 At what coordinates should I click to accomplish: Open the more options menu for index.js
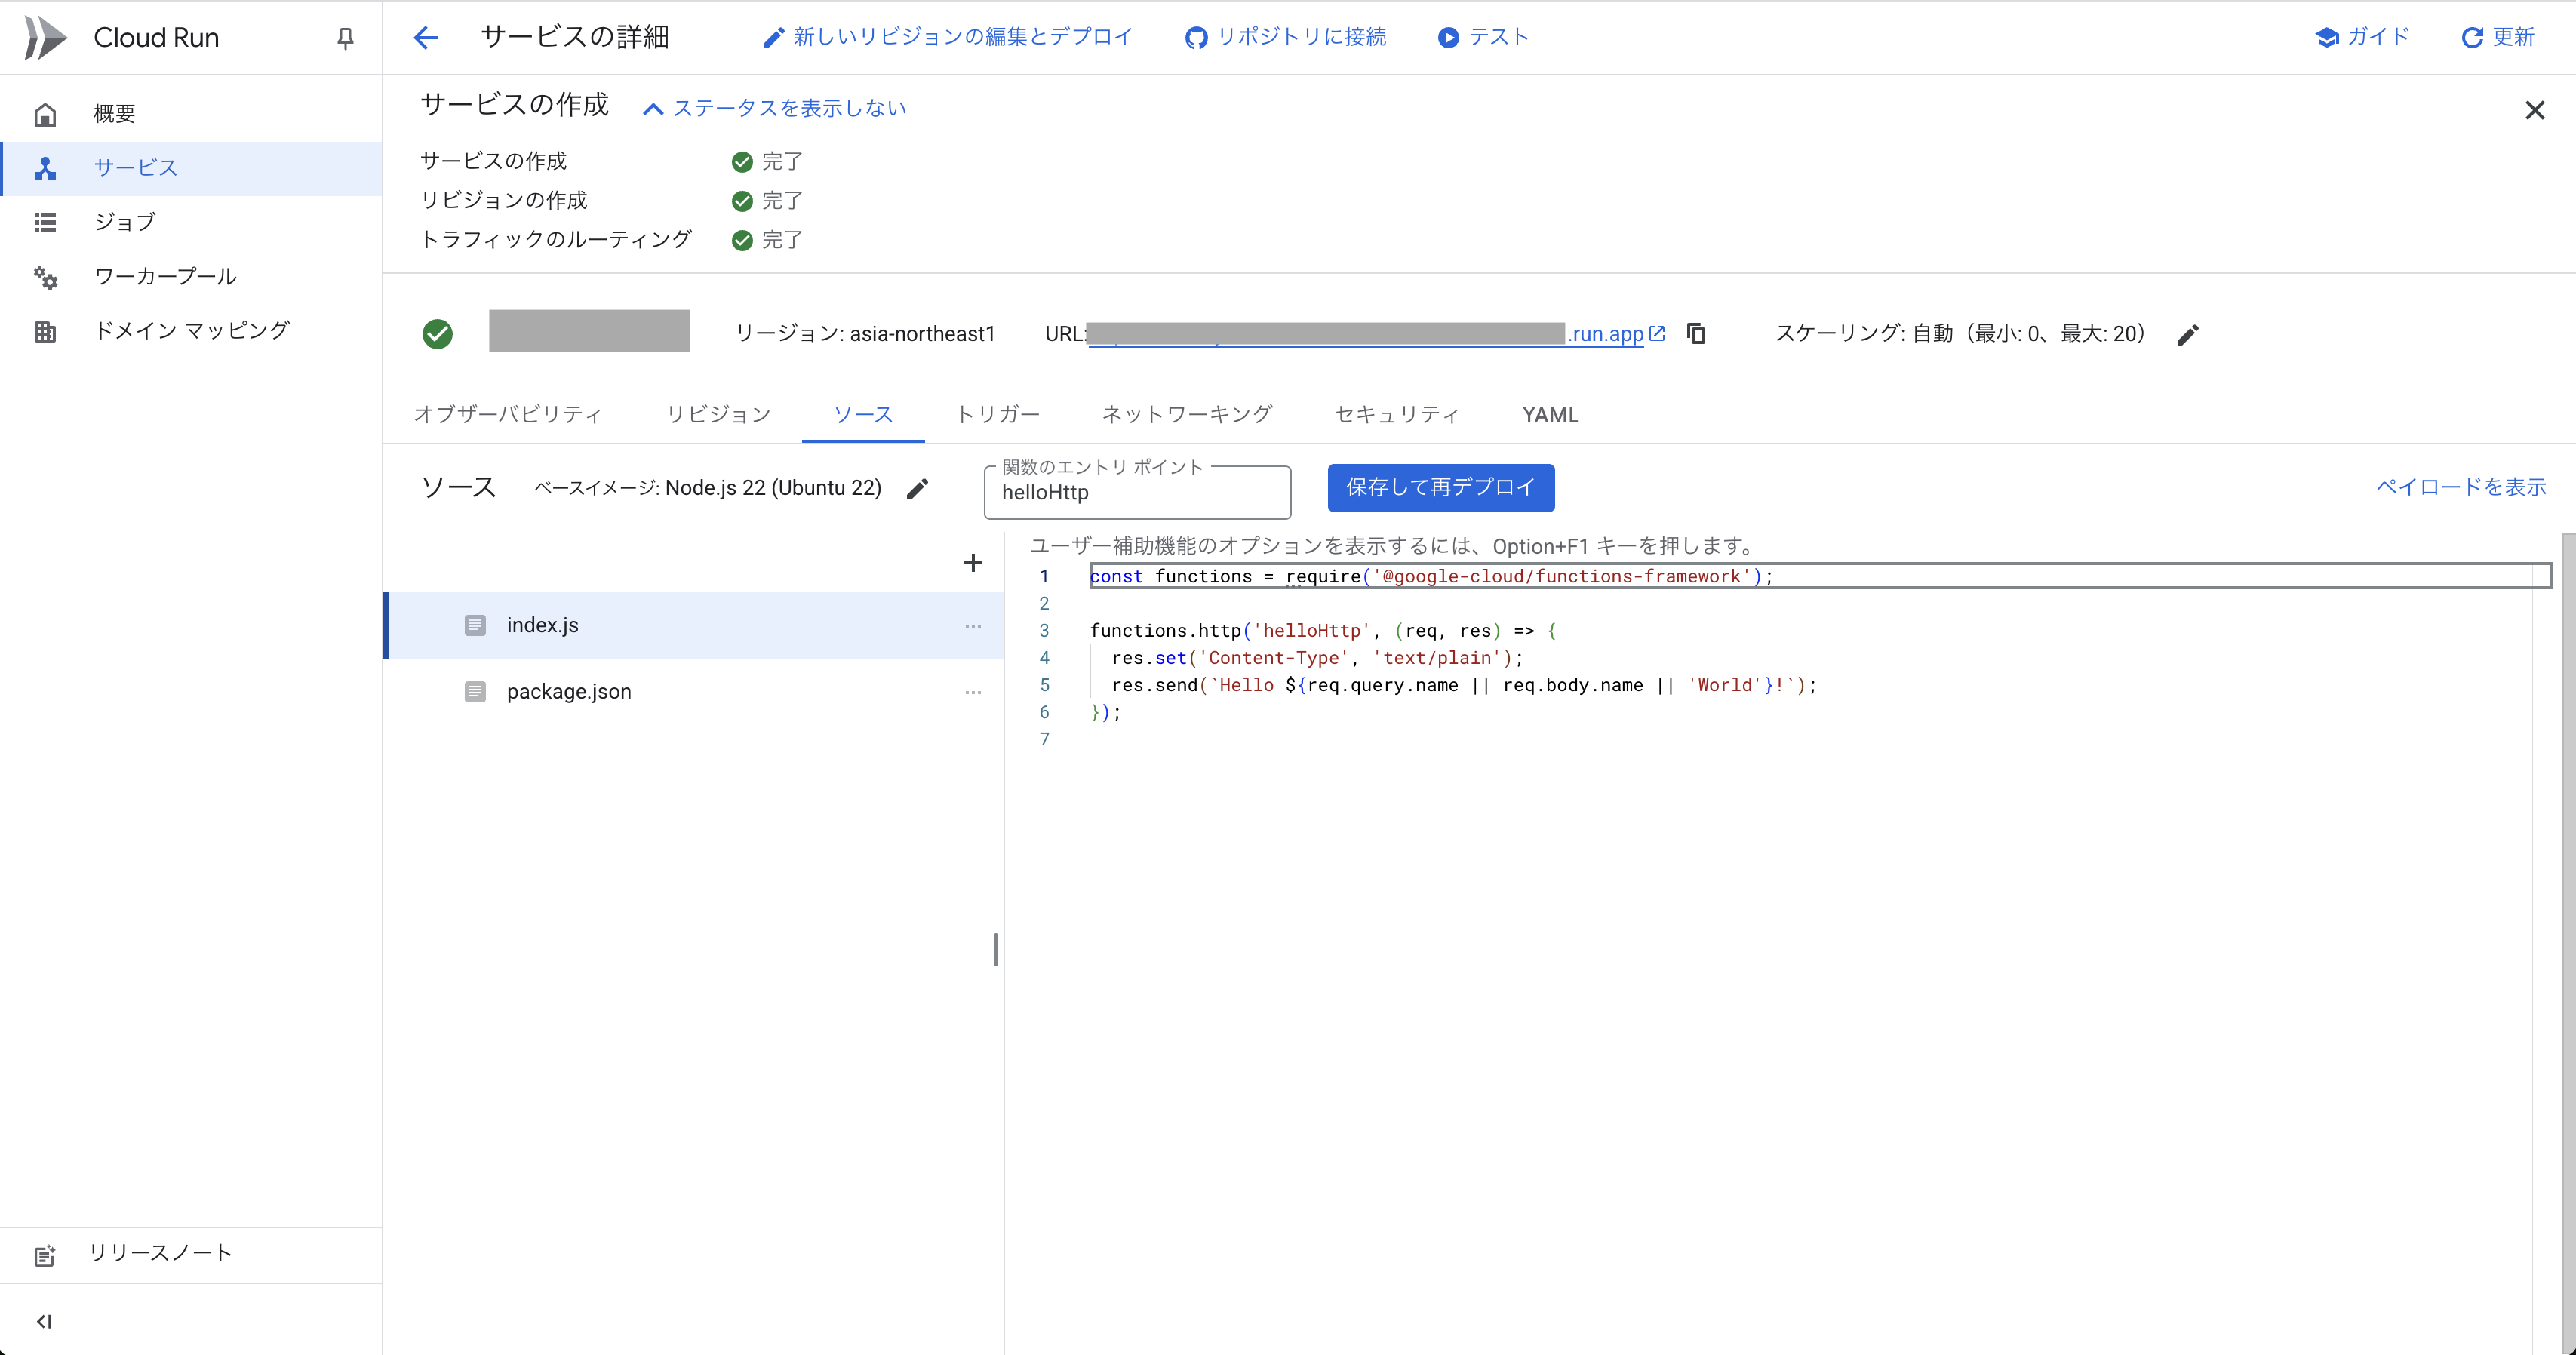[973, 626]
